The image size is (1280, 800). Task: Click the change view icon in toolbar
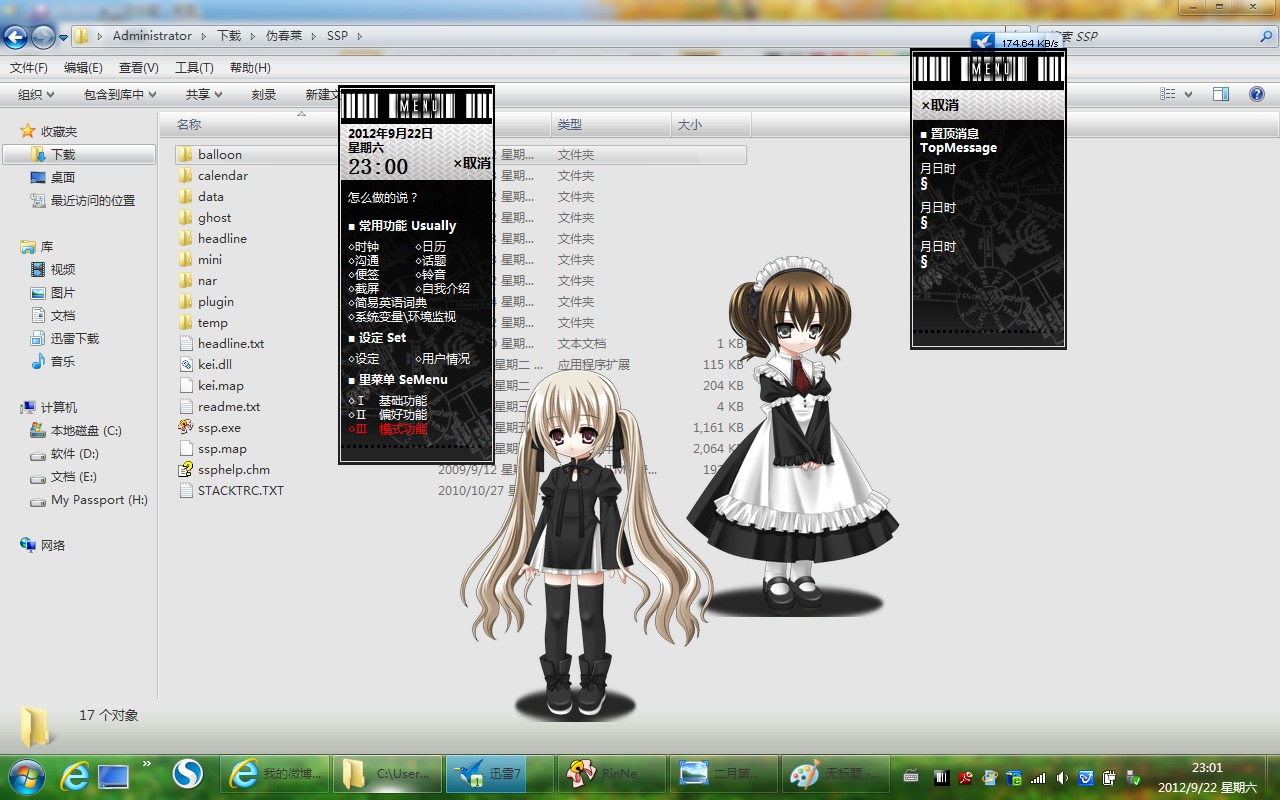point(1168,94)
